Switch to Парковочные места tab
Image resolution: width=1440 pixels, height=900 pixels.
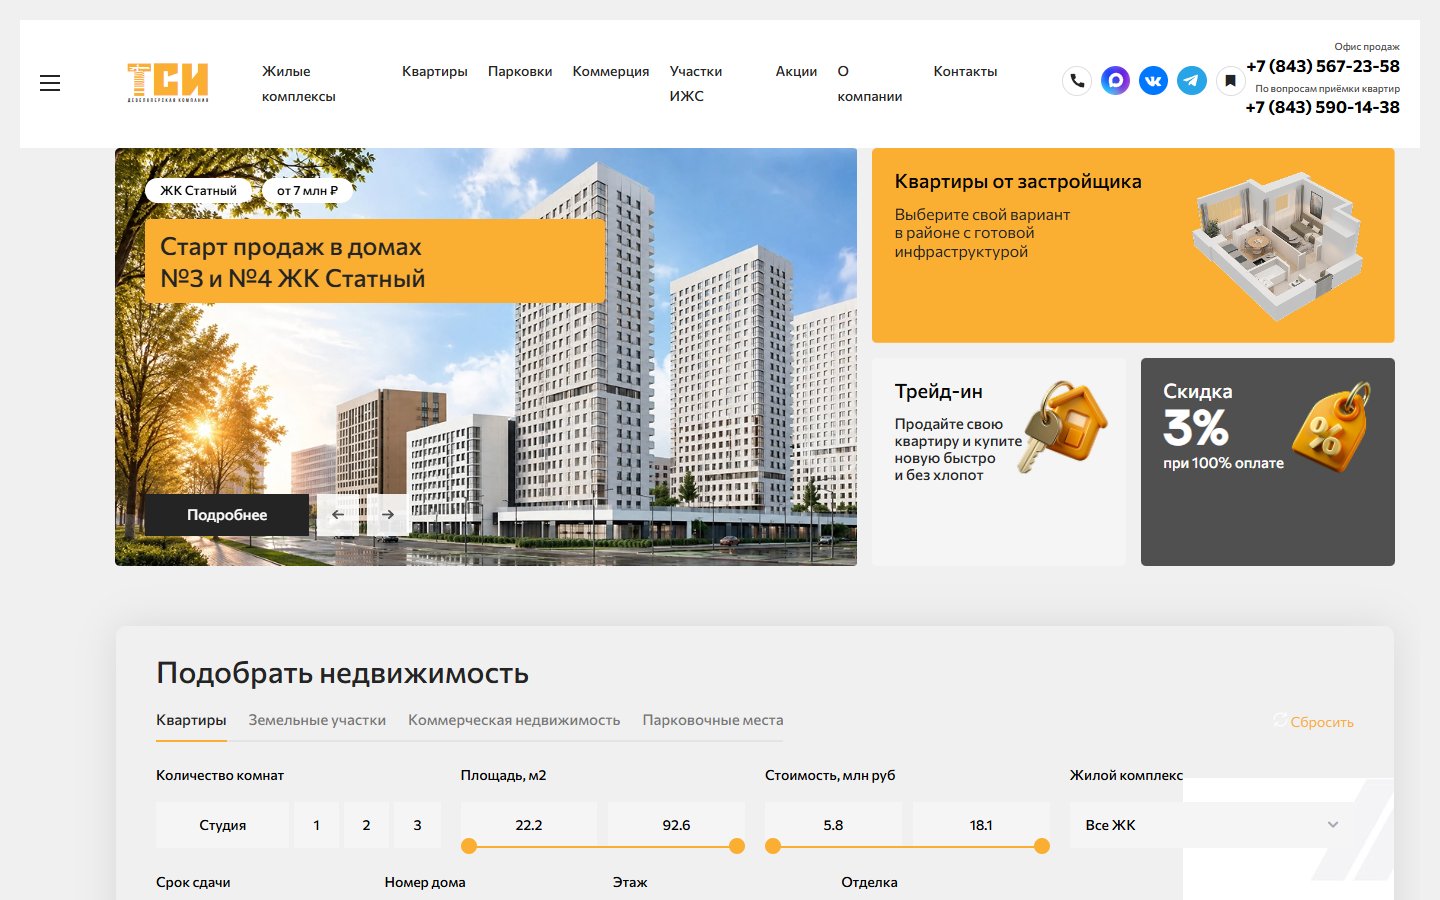pyautogui.click(x=713, y=720)
